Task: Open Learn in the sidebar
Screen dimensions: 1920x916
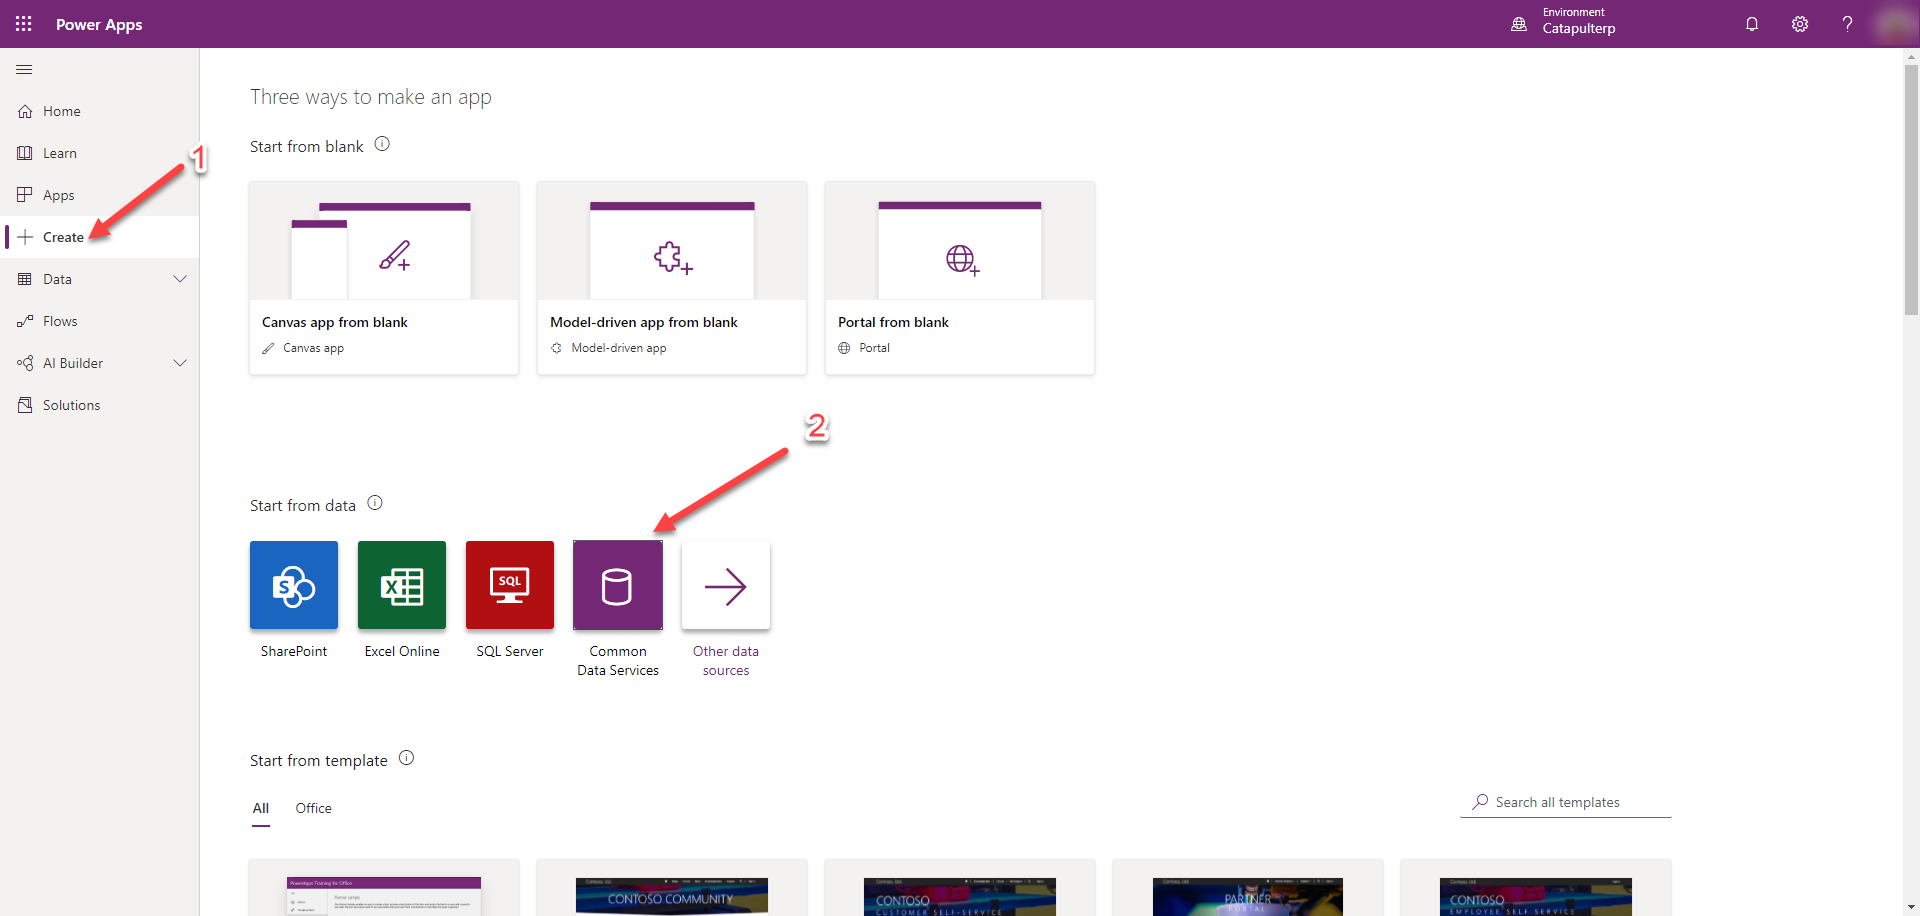Action: tap(100, 153)
